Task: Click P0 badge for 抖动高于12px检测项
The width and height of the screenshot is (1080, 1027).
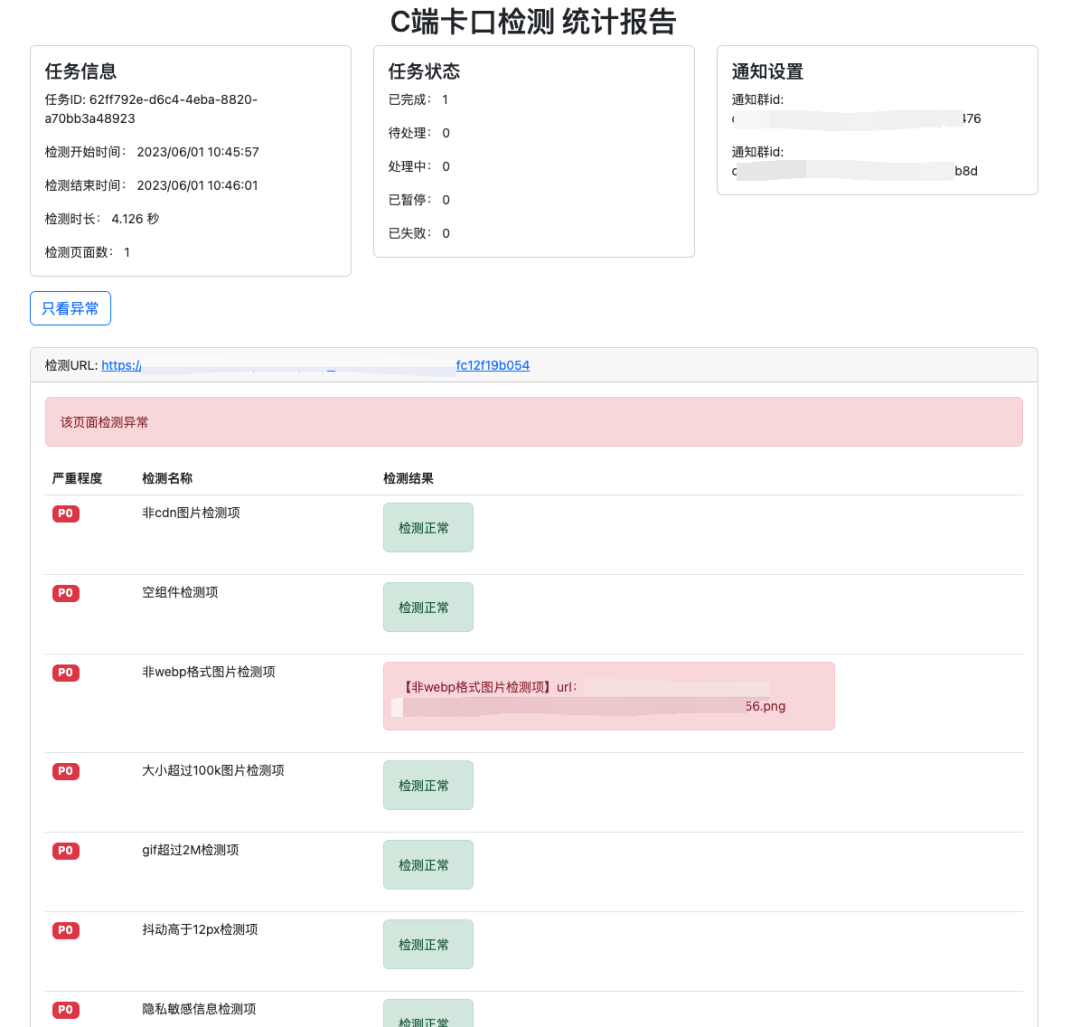Action: [x=65, y=931]
